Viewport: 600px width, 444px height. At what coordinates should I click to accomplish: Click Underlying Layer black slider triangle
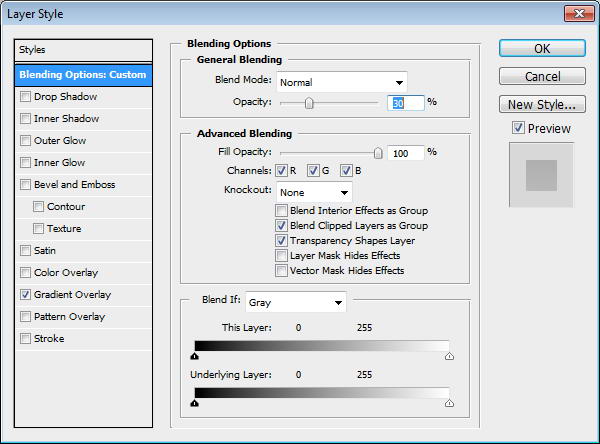pos(195,403)
